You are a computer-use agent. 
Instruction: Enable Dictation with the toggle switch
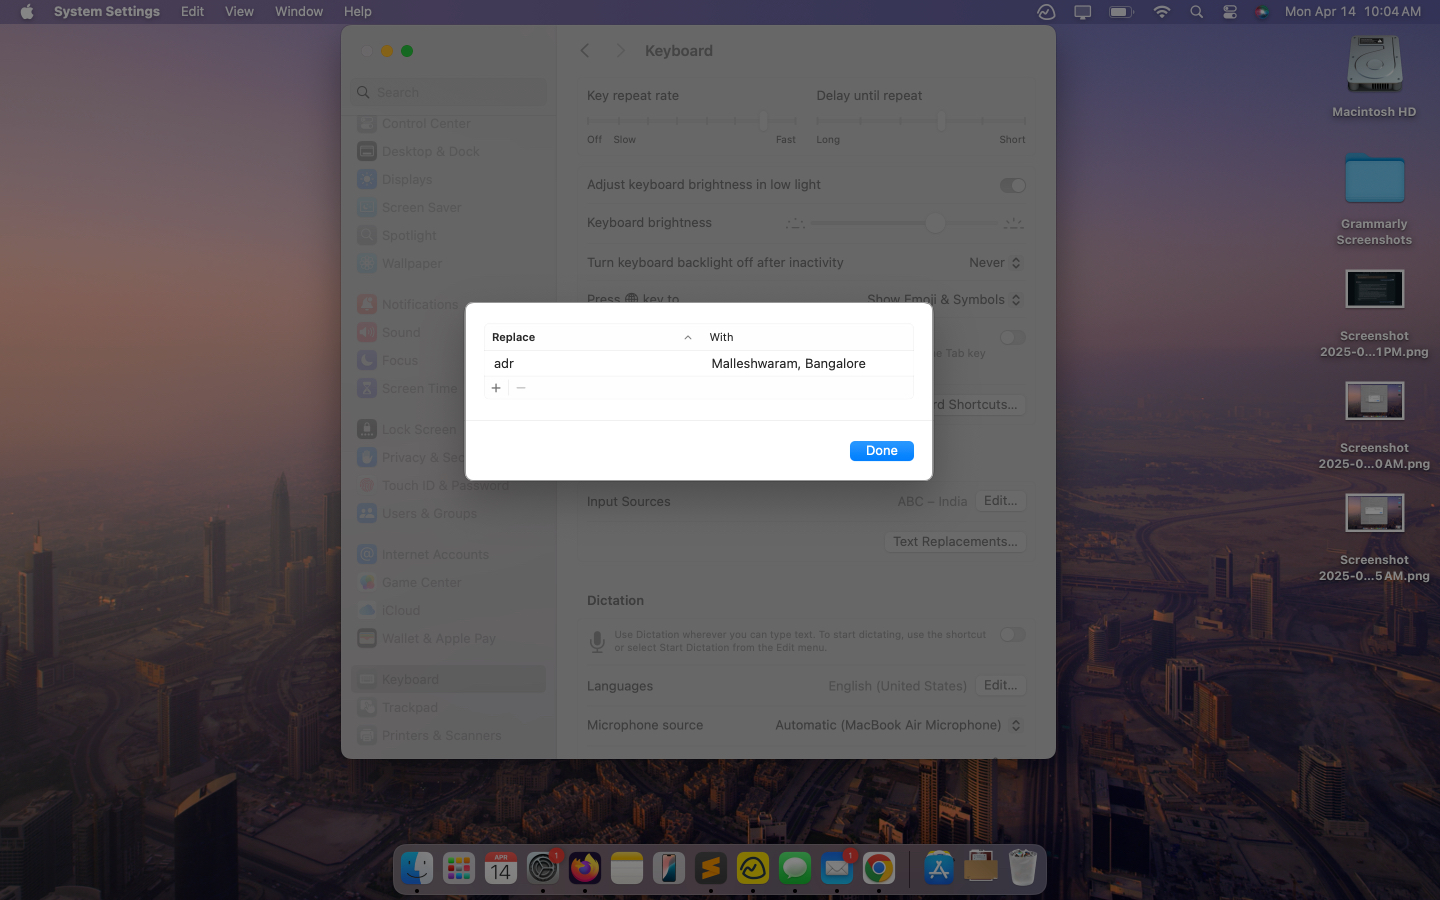click(1012, 634)
